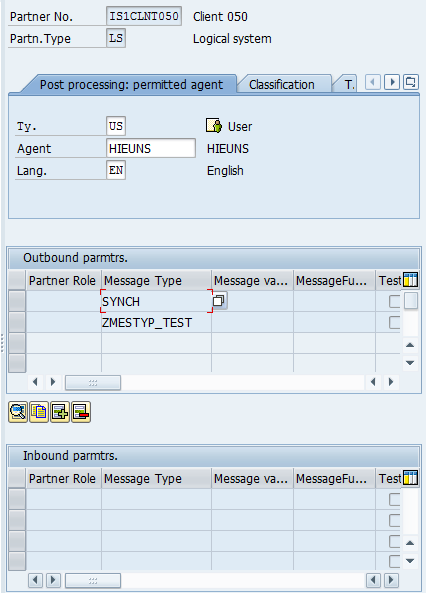Viewport: 426px width, 593px height.
Task: Click the copy outbound parameter icon
Action: (39, 412)
